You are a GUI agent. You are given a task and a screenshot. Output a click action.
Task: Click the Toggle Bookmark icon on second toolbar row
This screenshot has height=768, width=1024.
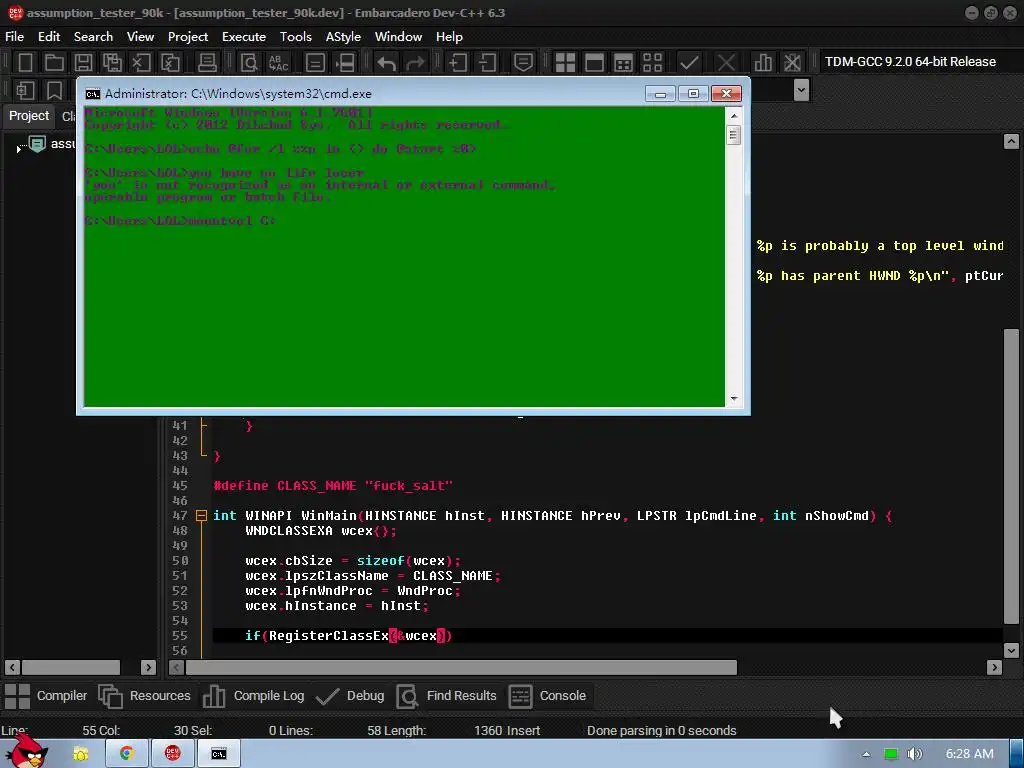54,90
